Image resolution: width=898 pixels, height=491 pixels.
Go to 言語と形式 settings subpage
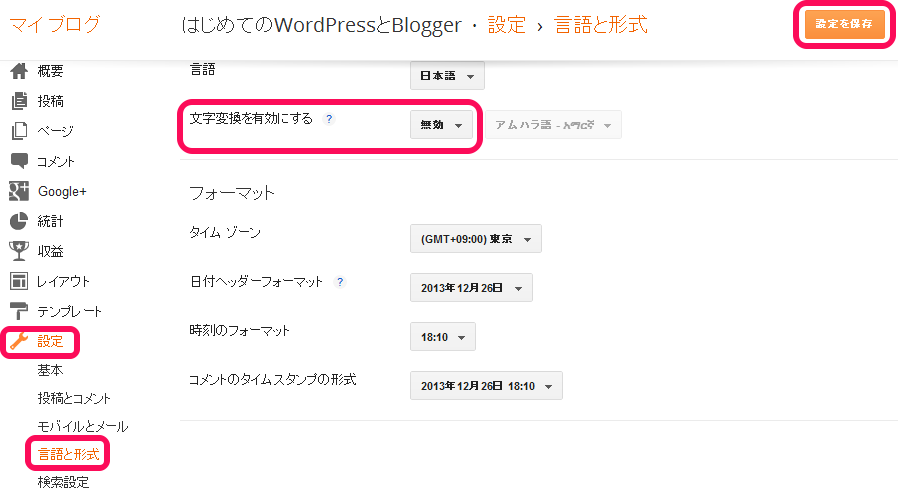(x=69, y=454)
